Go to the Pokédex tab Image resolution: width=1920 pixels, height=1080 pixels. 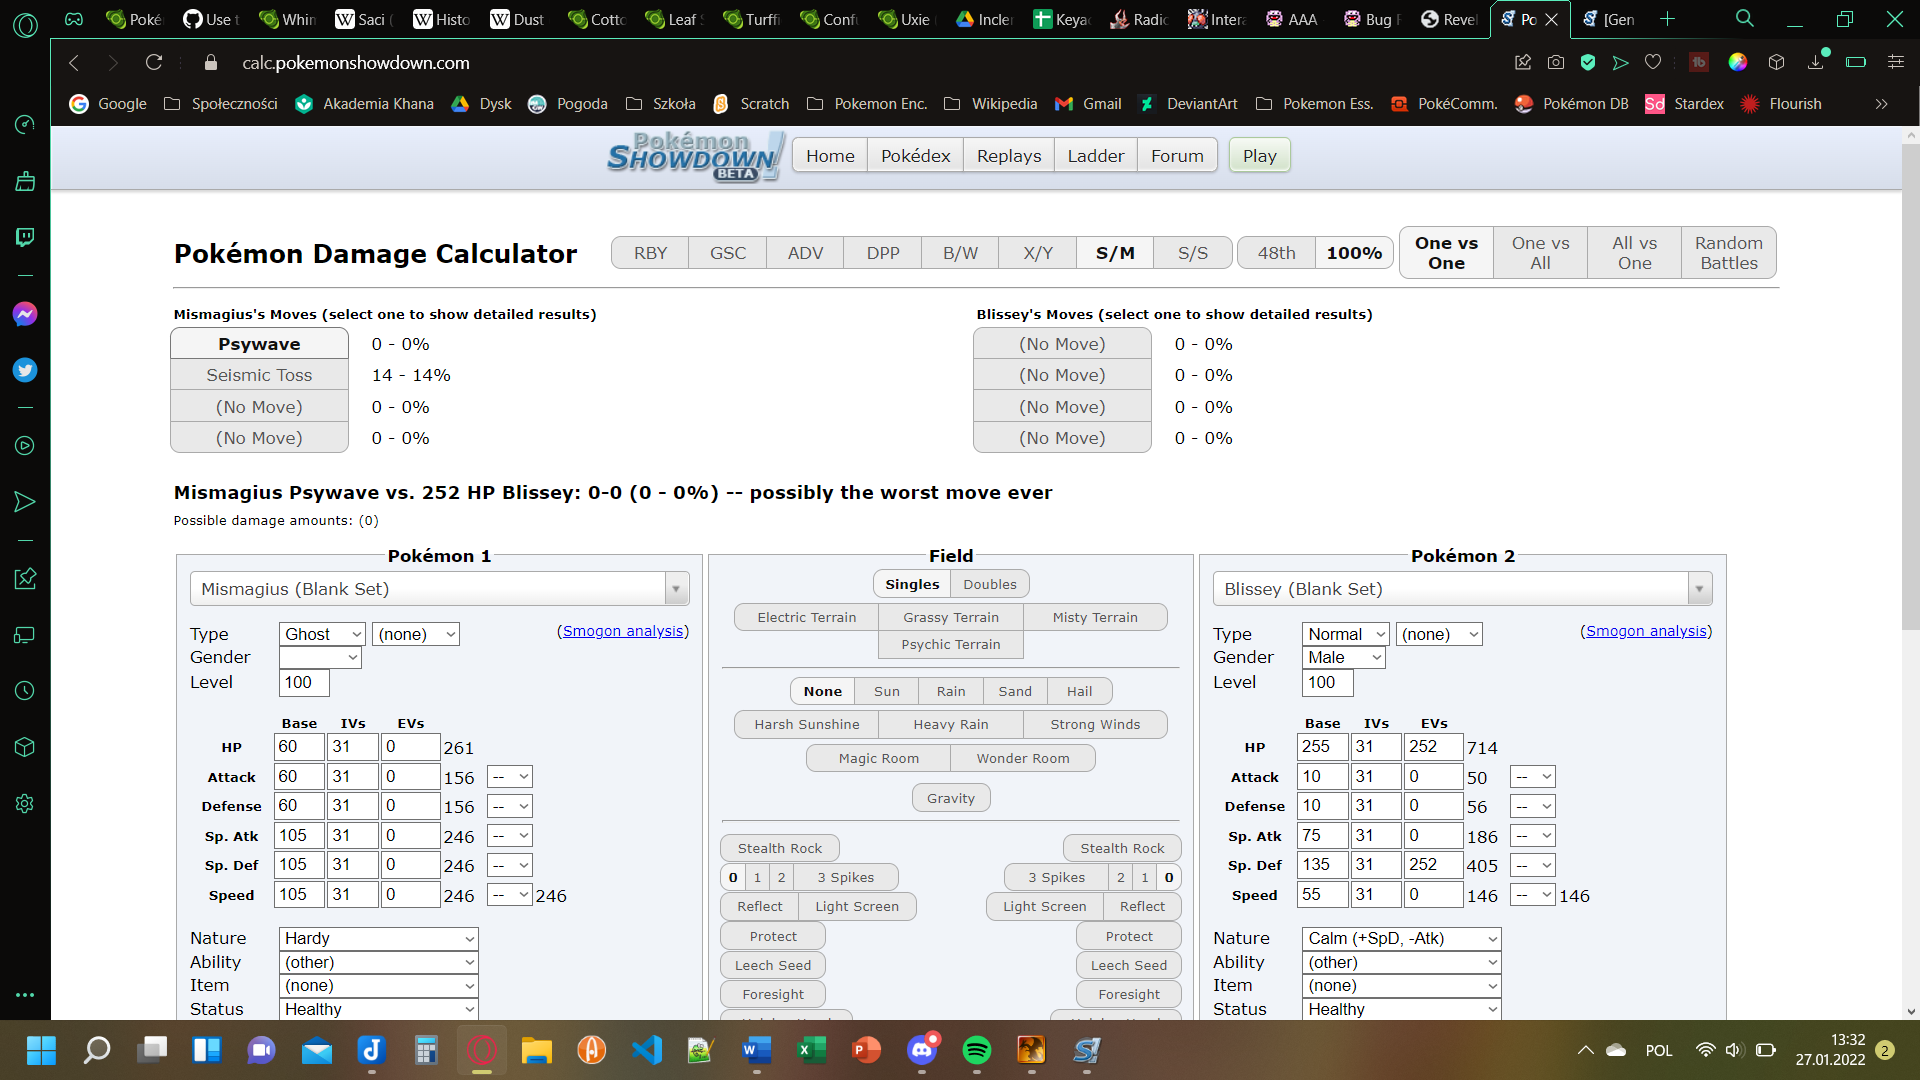(915, 156)
